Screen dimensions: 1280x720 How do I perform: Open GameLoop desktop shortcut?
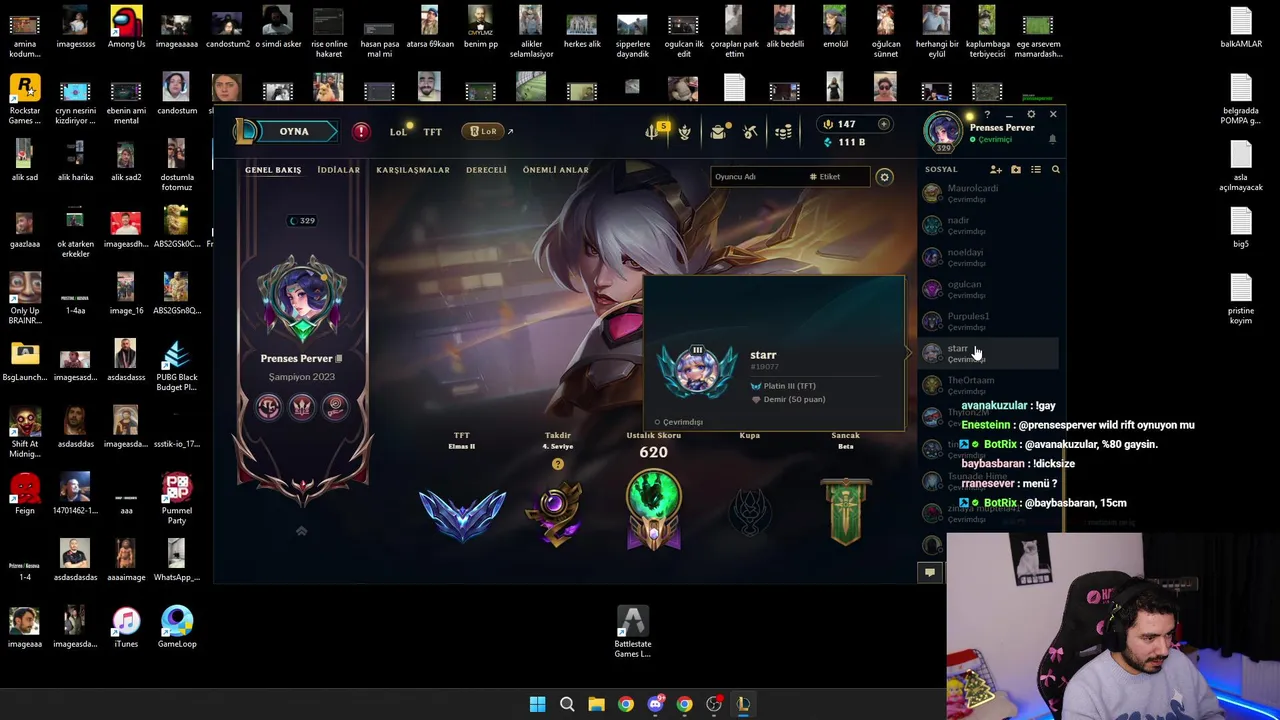click(176, 627)
